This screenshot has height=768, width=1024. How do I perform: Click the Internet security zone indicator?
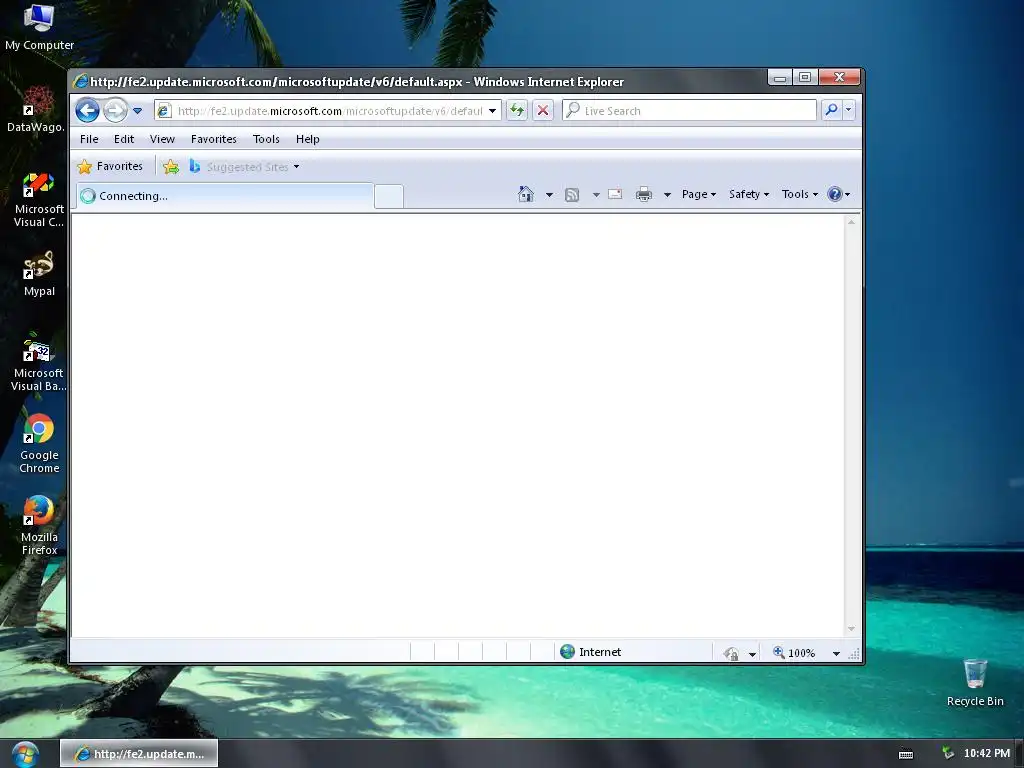pos(591,652)
